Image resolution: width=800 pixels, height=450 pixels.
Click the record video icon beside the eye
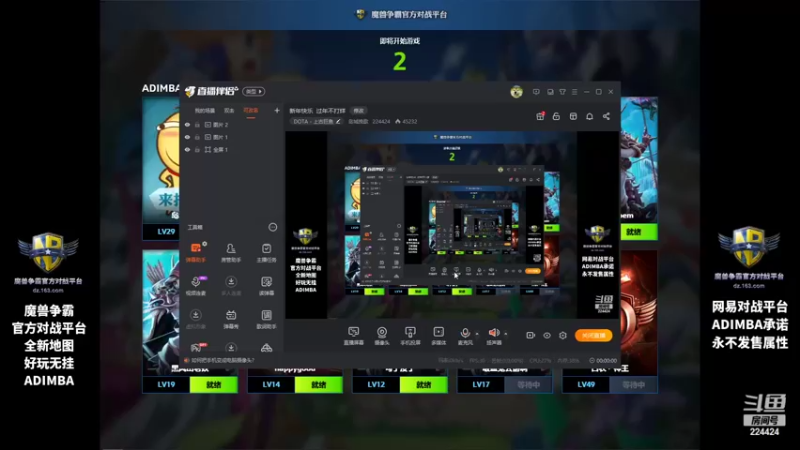531,335
